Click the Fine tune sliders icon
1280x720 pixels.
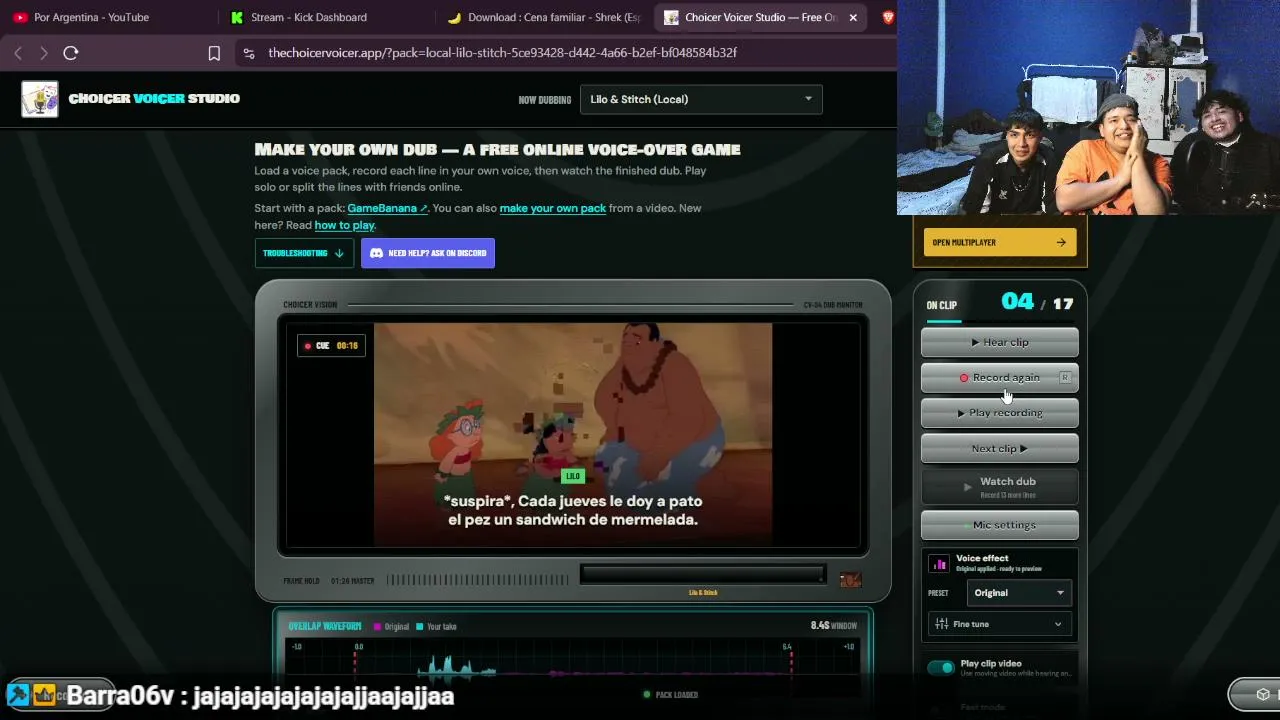tap(941, 624)
